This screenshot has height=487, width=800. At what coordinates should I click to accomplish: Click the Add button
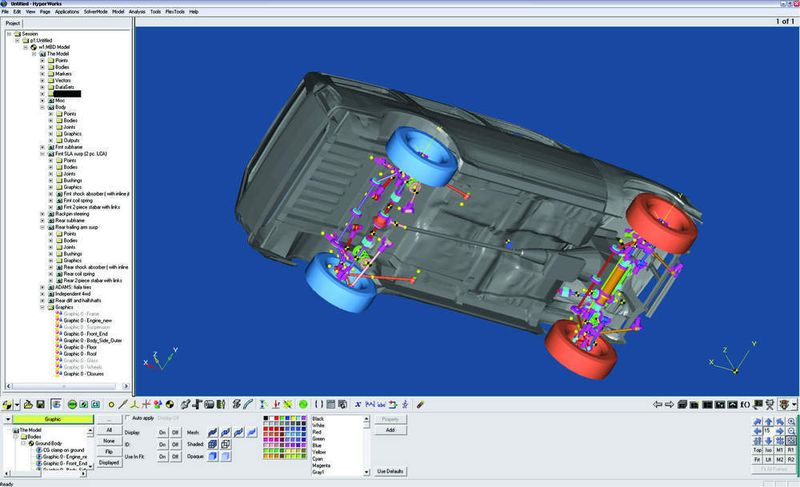[390, 430]
